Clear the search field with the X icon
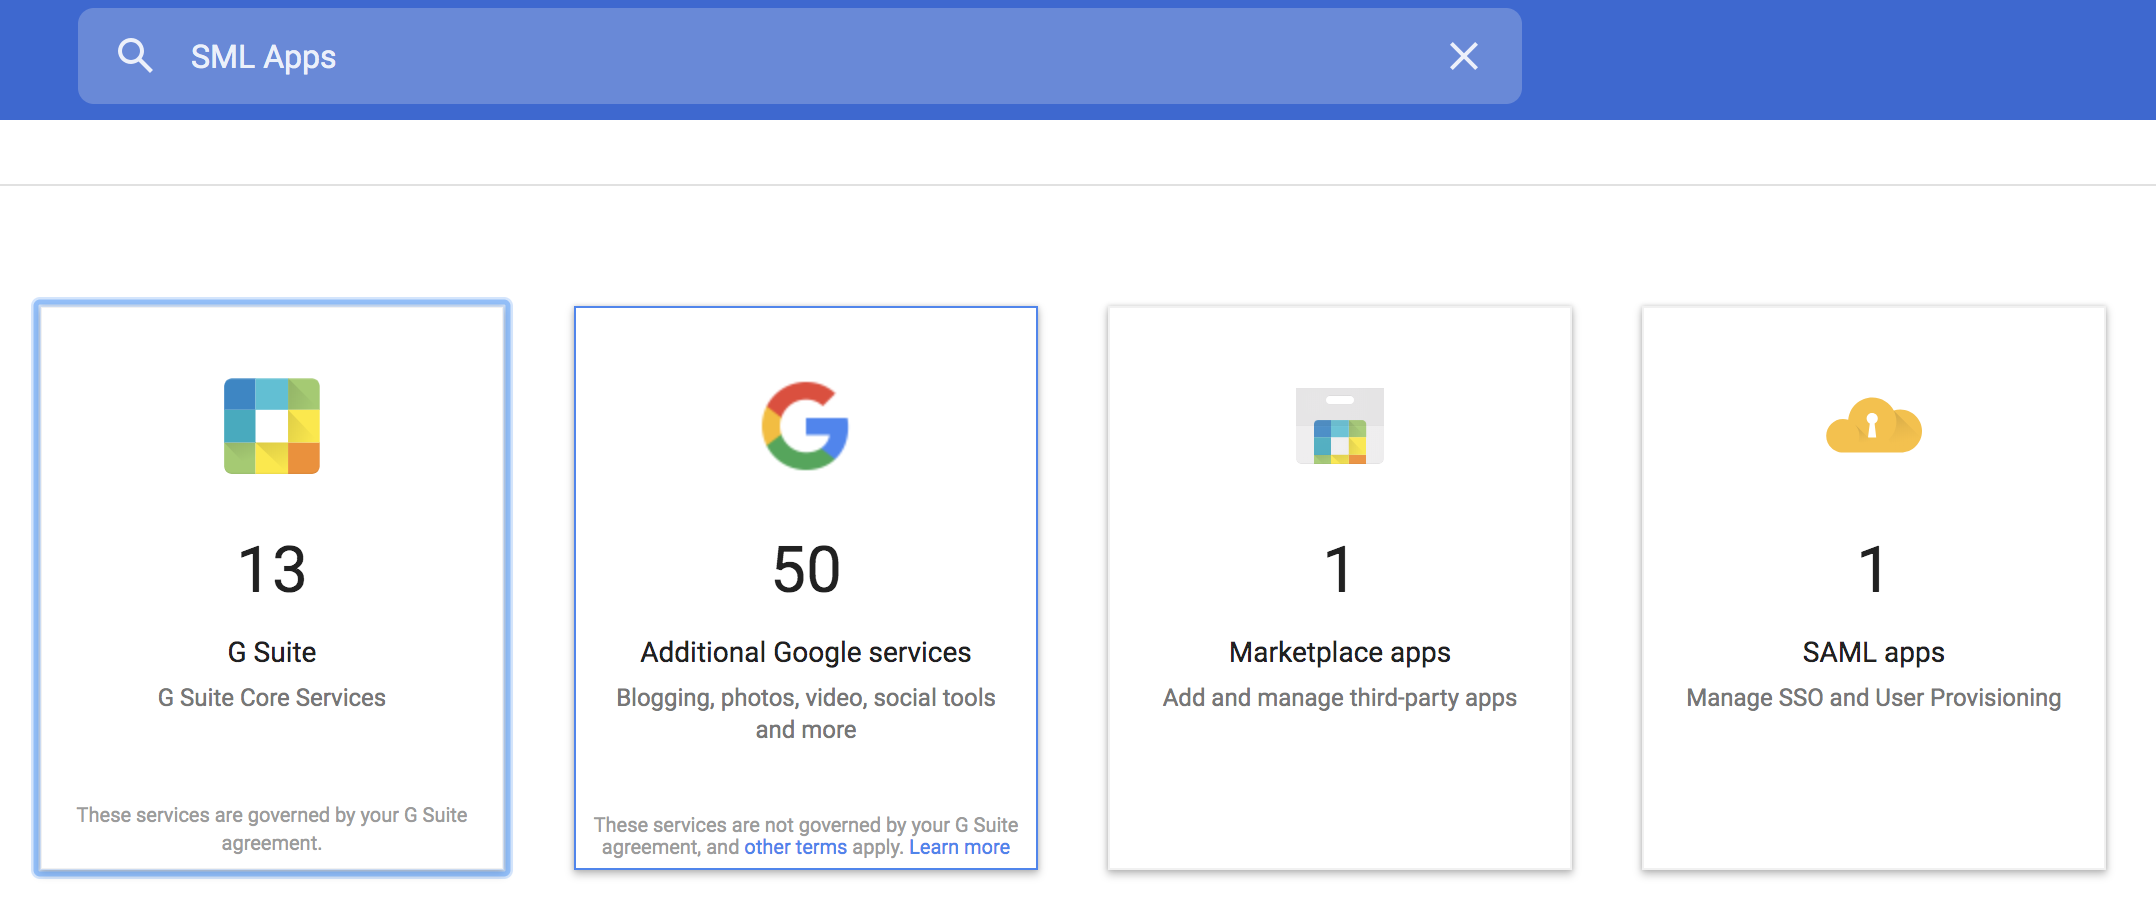2156x920 pixels. click(1463, 57)
